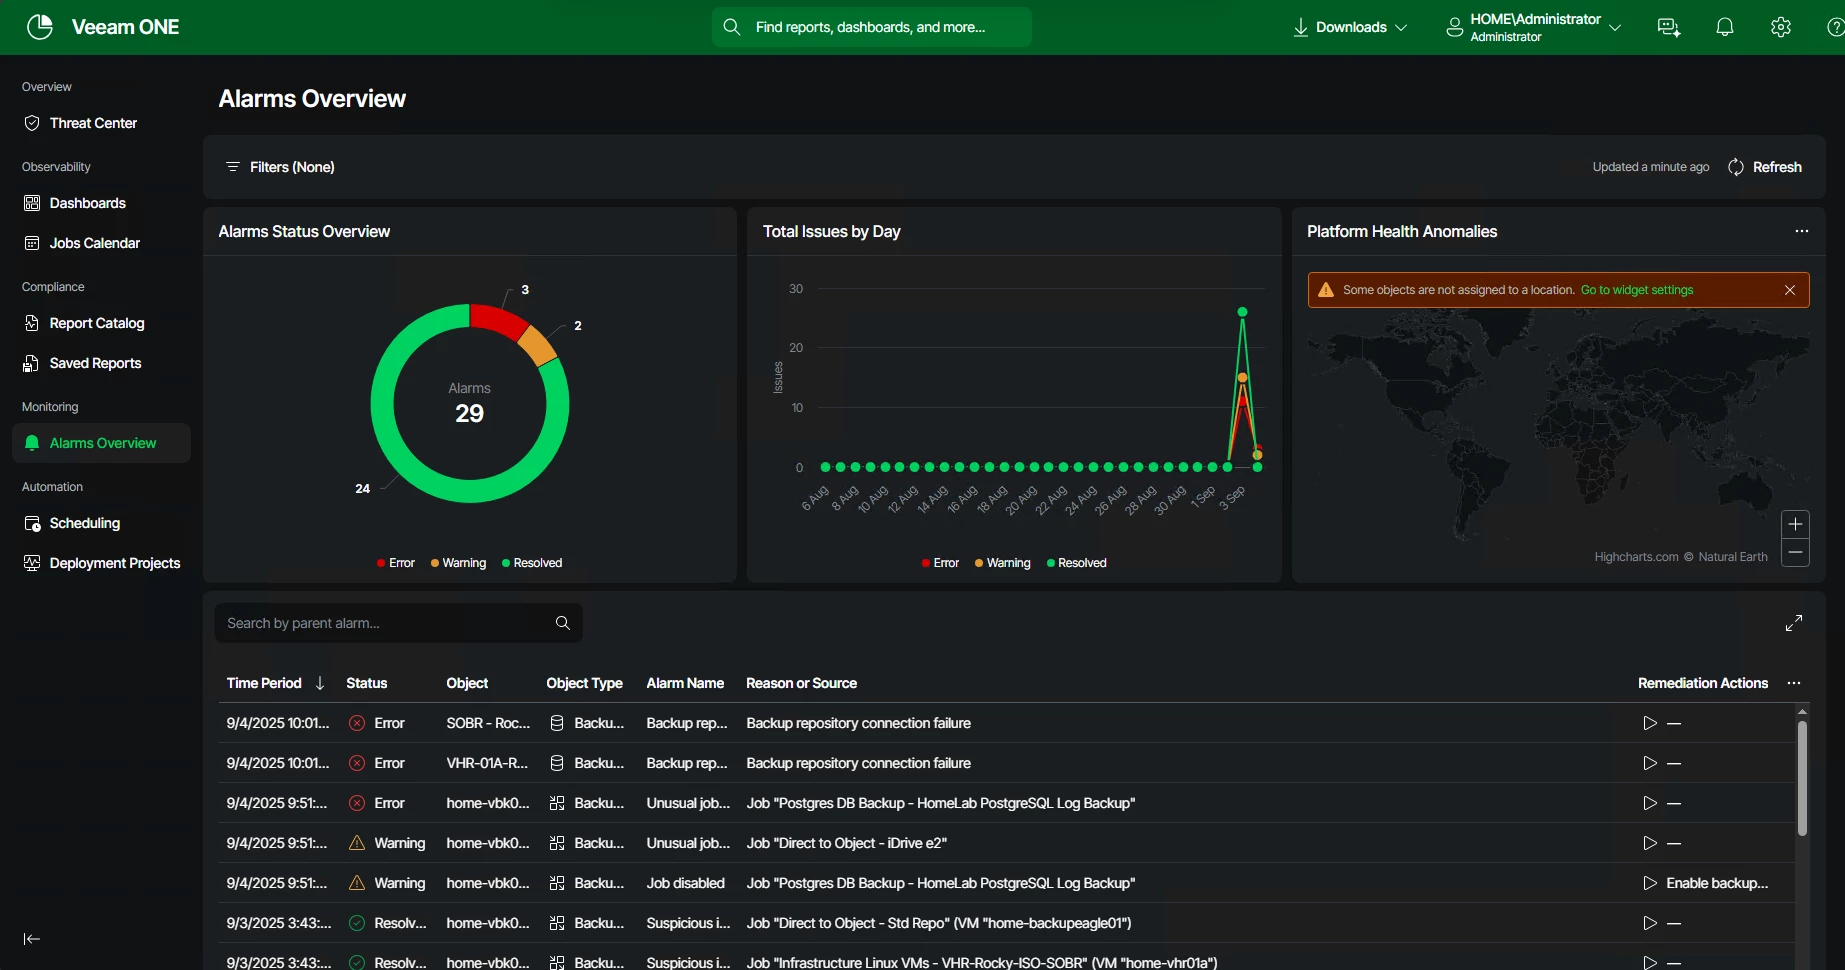Image resolution: width=1845 pixels, height=970 pixels.
Task: Open Scheduling page
Action: [85, 523]
